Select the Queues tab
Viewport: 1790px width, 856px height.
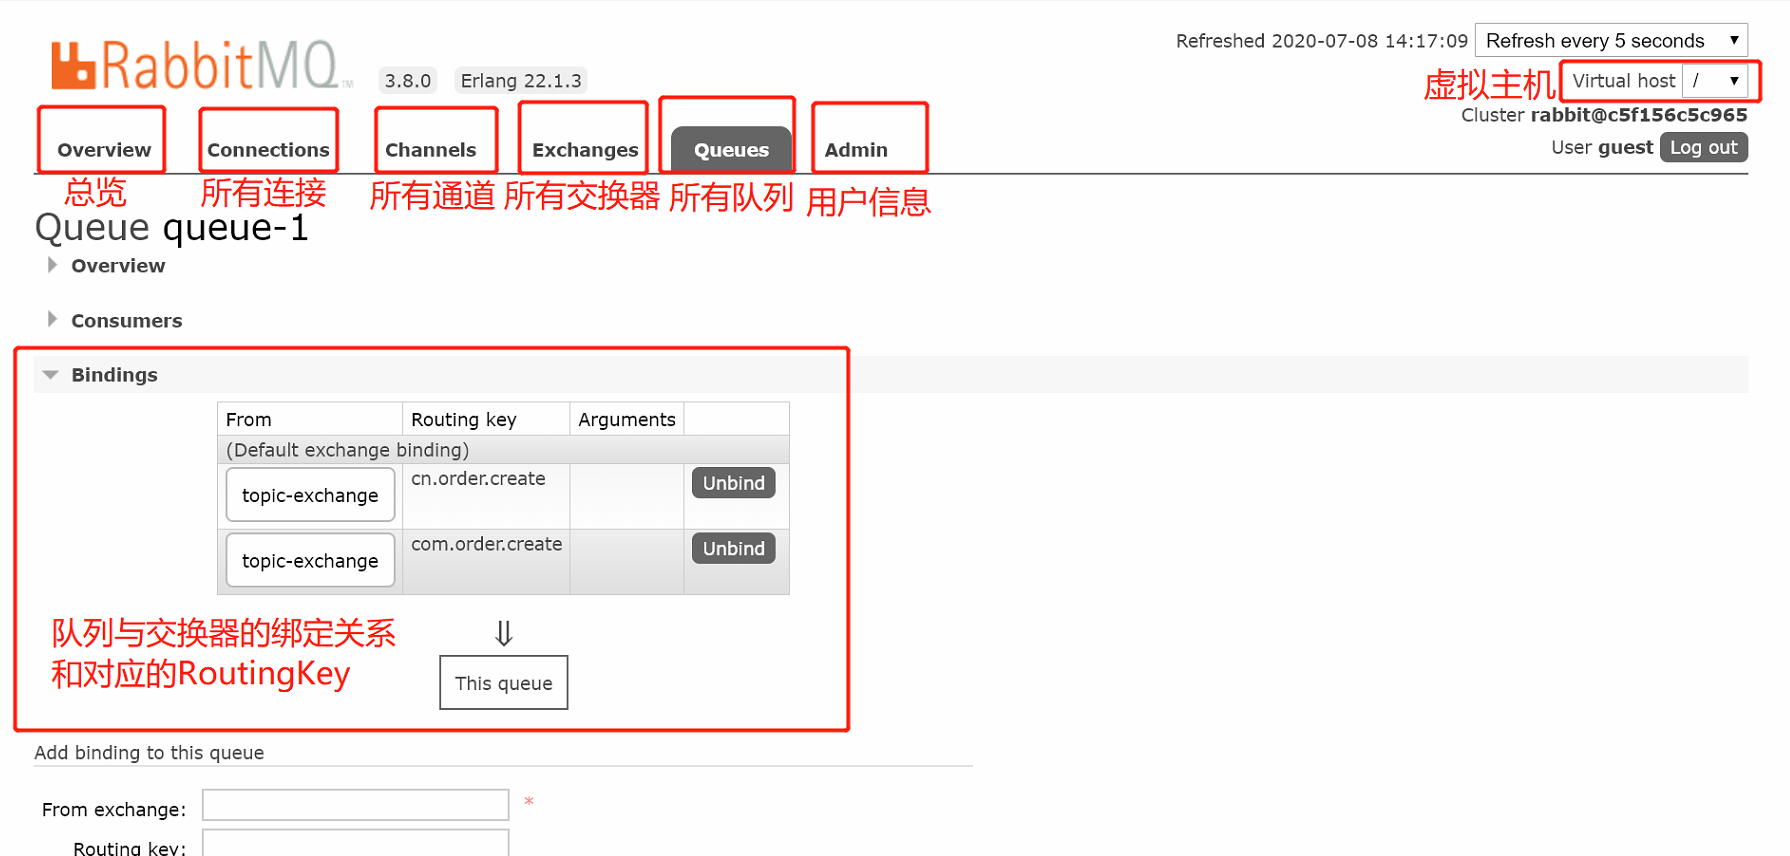(x=731, y=149)
